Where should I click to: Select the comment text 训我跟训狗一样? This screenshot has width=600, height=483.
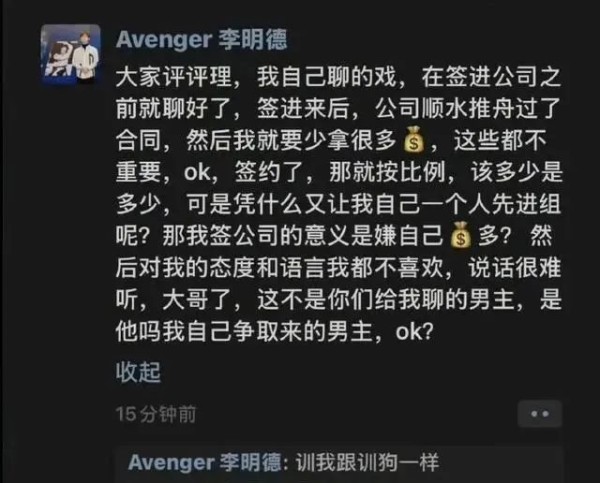[x=367, y=462]
